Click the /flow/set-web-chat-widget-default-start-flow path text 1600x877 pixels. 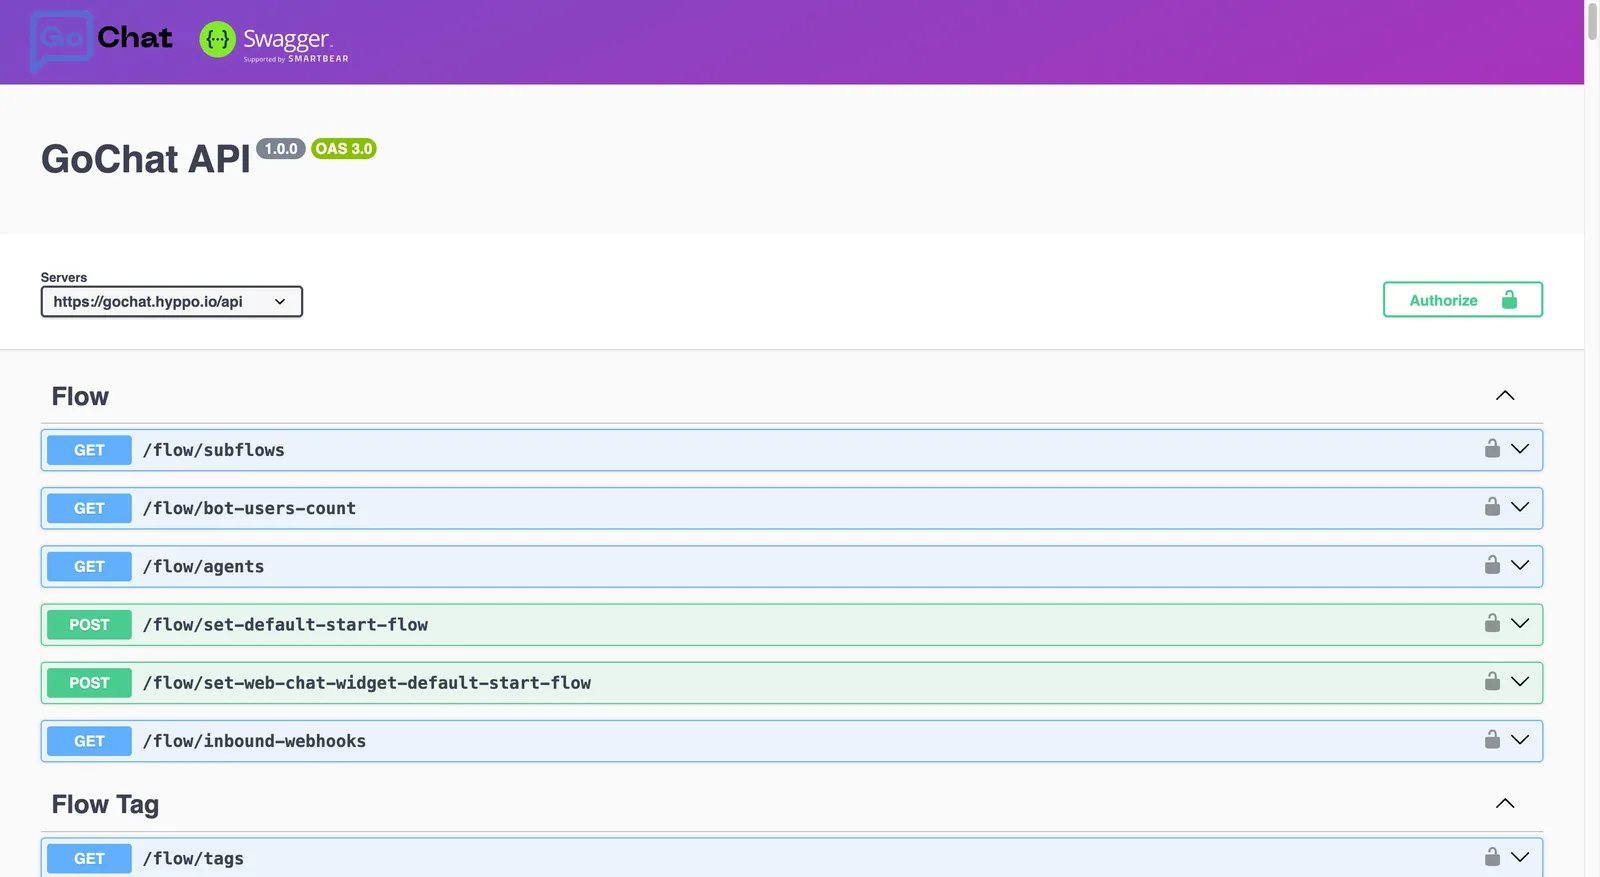pyautogui.click(x=367, y=682)
